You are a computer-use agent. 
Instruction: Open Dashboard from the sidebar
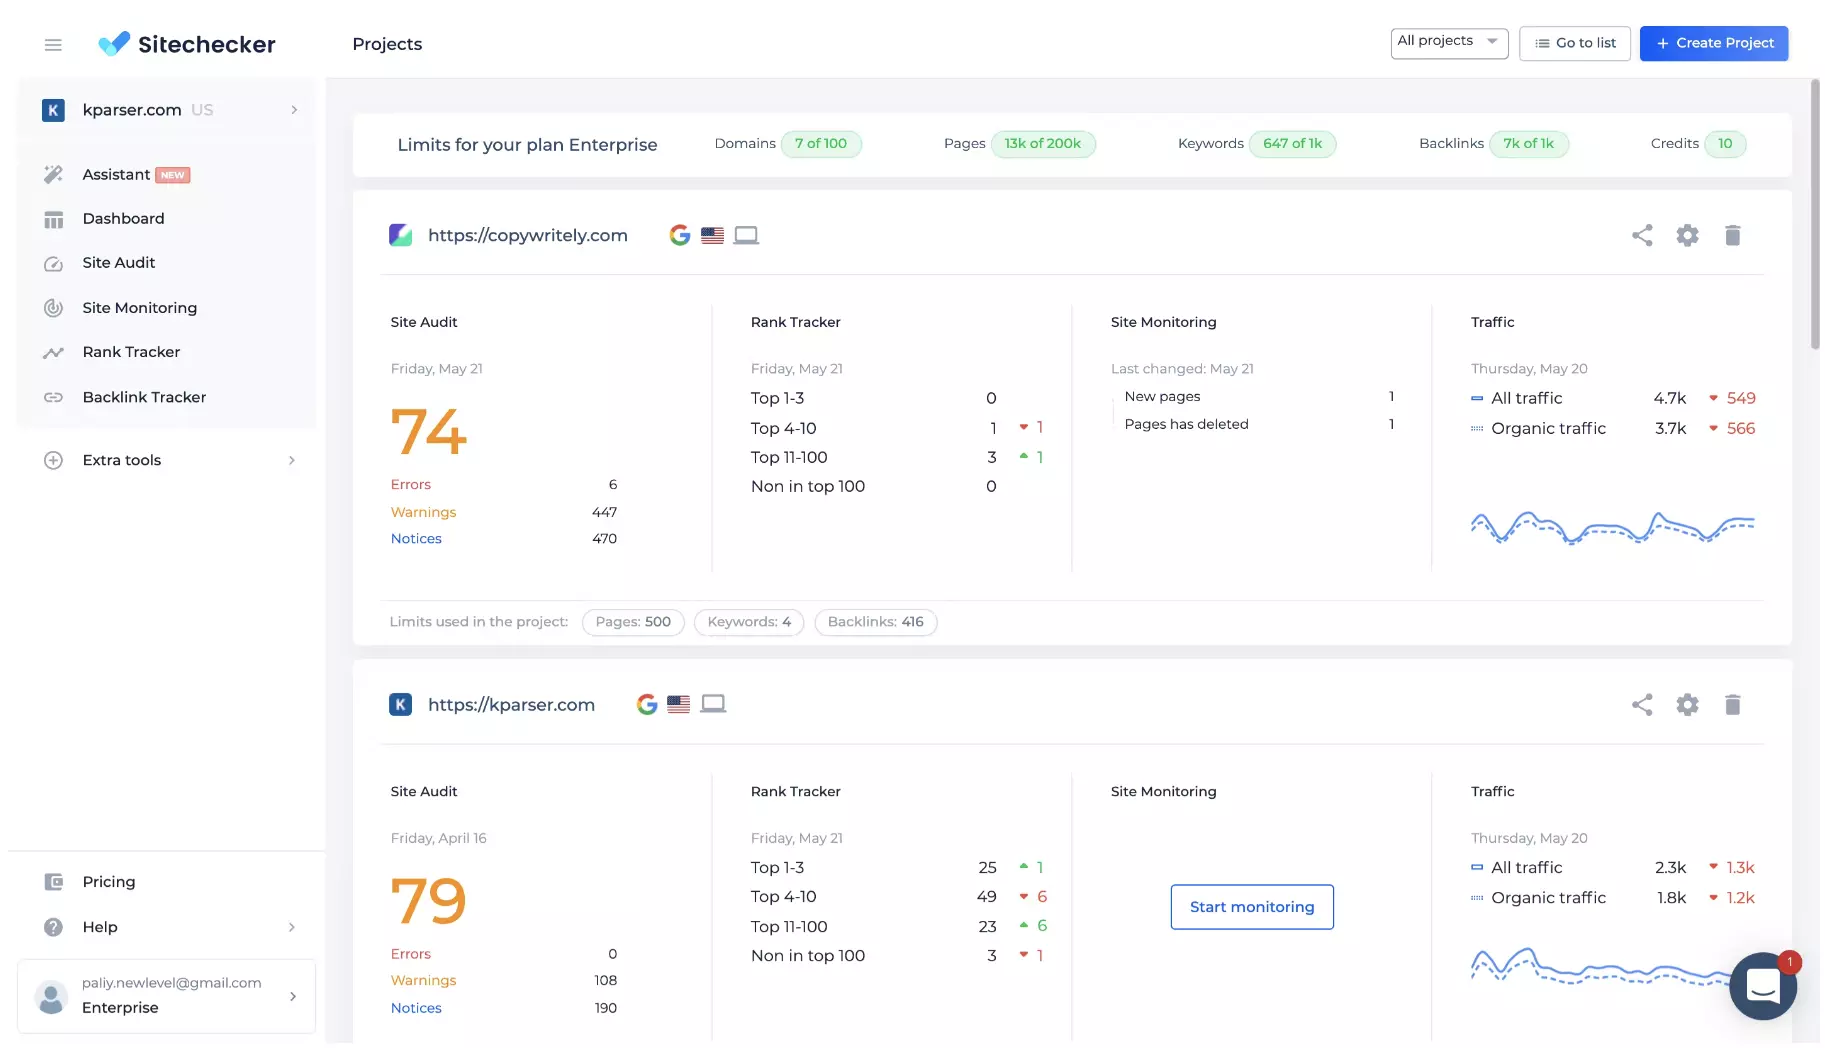(x=123, y=219)
